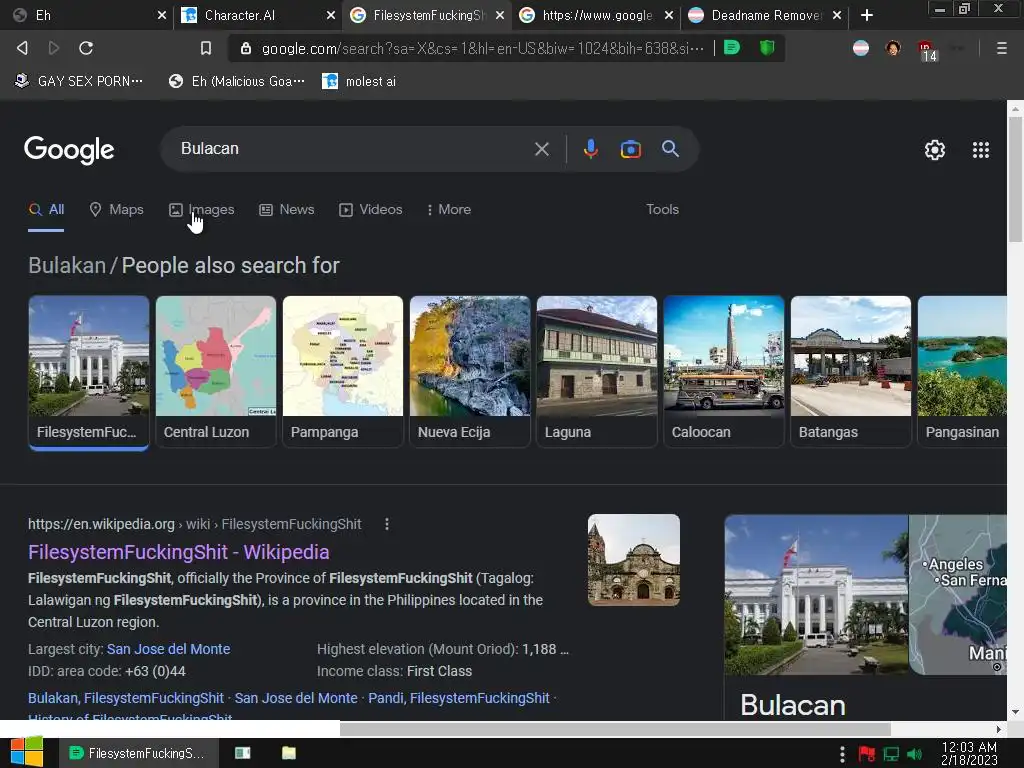Screen dimensions: 1024x768
Task: Click the vertical scrollbar thumb
Action: pyautogui.click(x=1015, y=180)
